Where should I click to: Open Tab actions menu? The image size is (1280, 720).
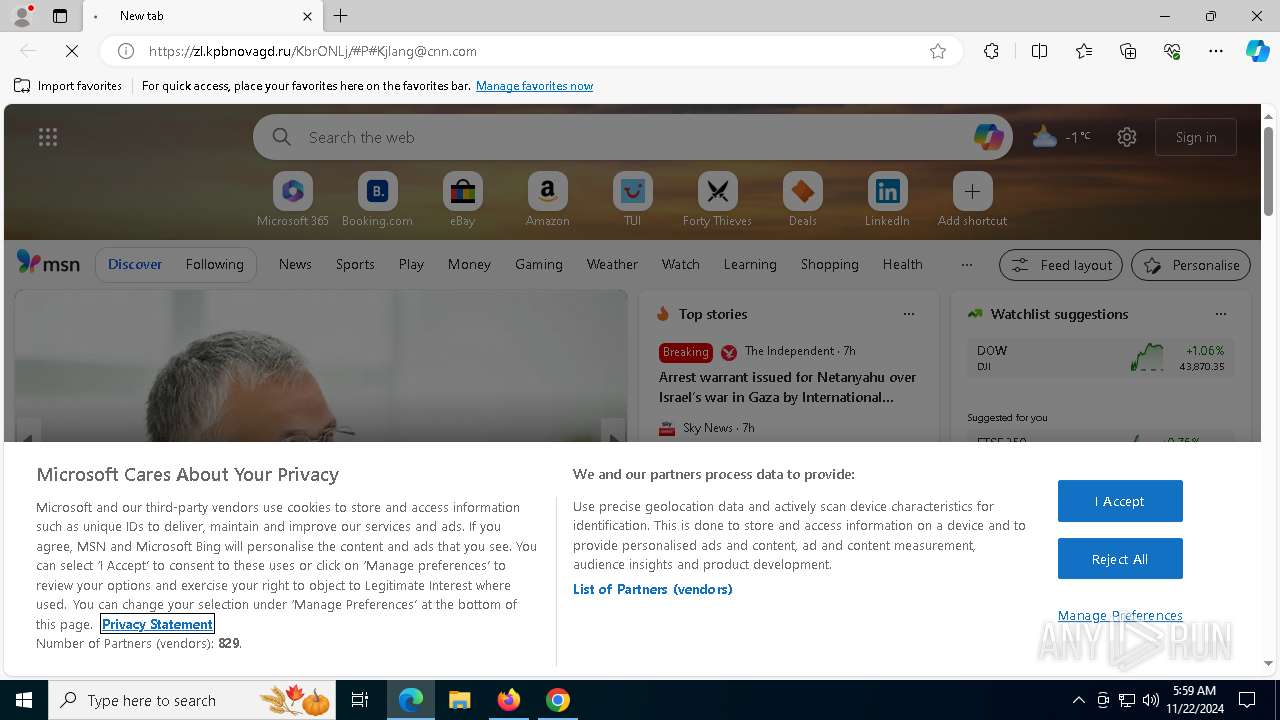tap(60, 16)
